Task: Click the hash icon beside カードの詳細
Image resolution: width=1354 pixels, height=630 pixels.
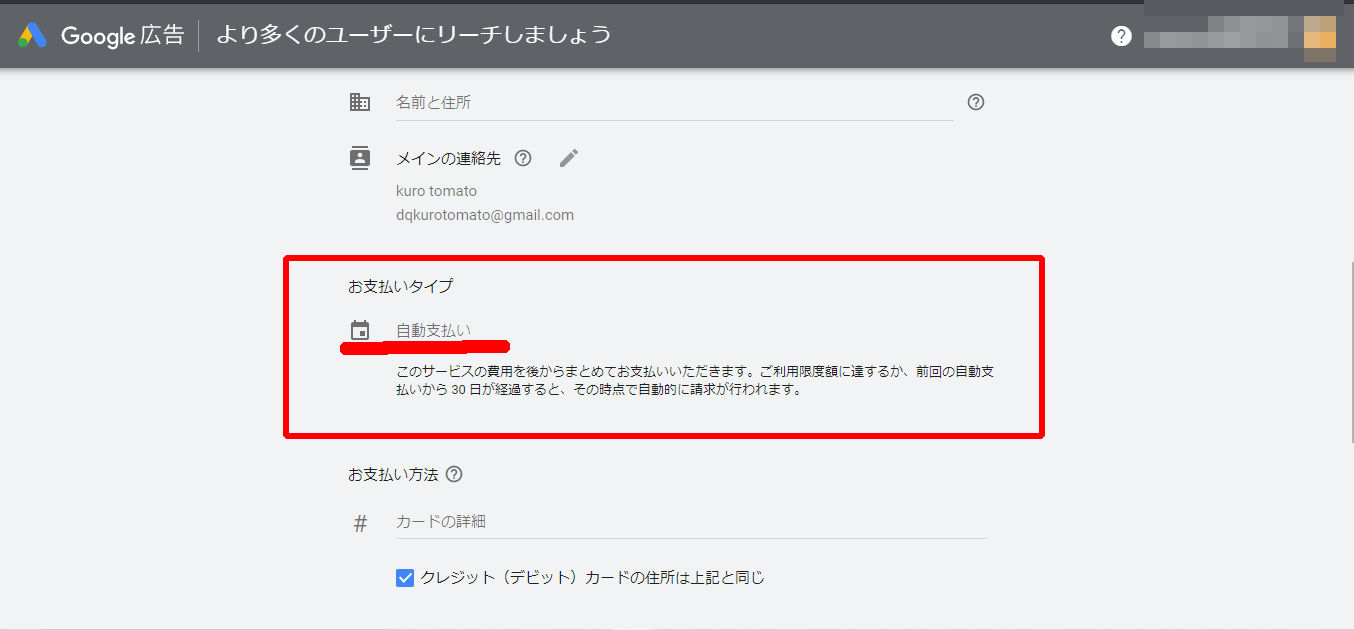Action: click(360, 523)
